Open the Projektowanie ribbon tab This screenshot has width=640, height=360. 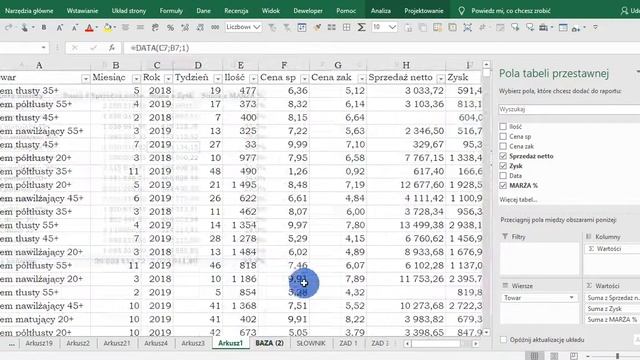tap(424, 11)
